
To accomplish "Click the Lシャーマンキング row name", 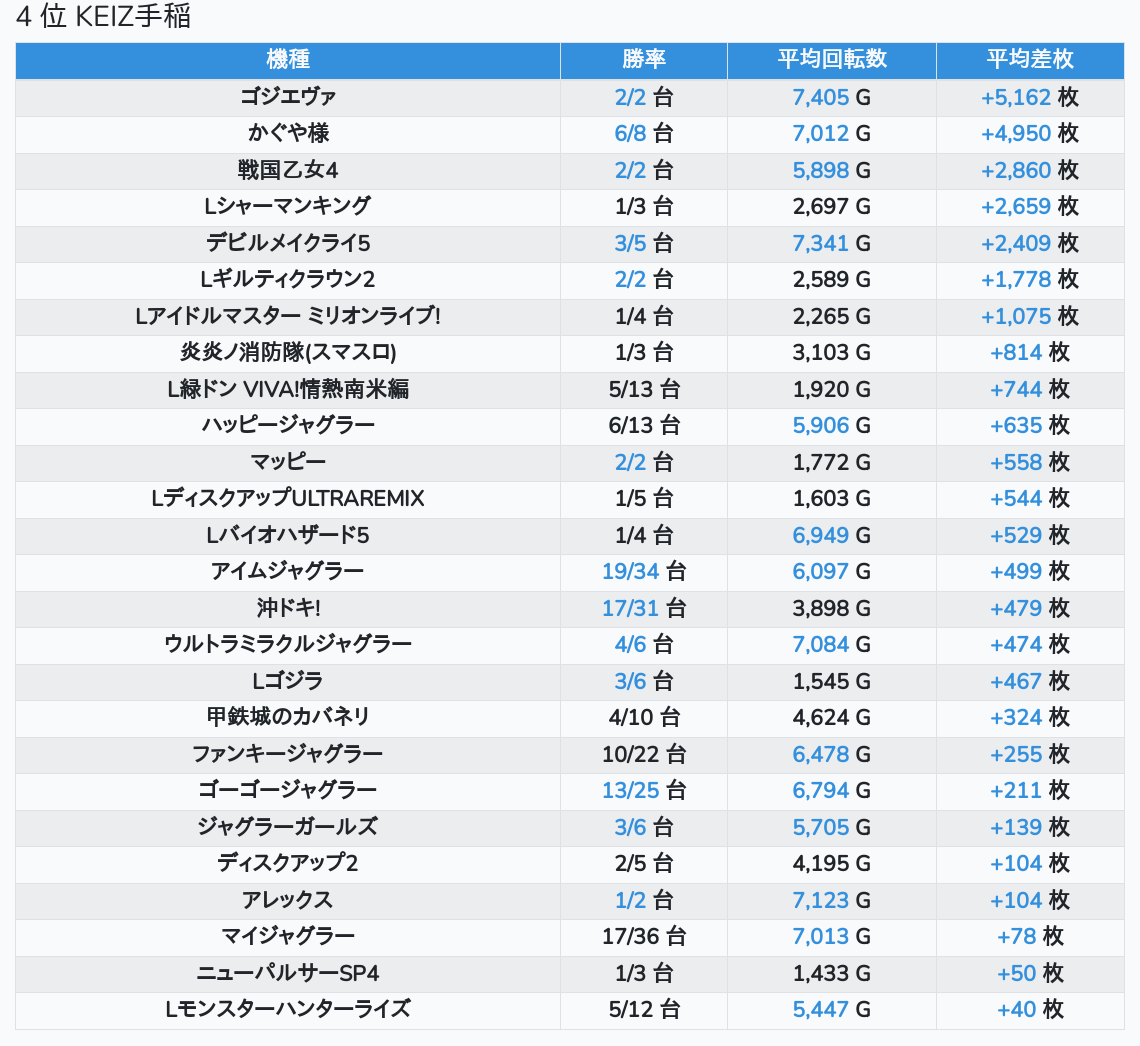I will point(288,206).
